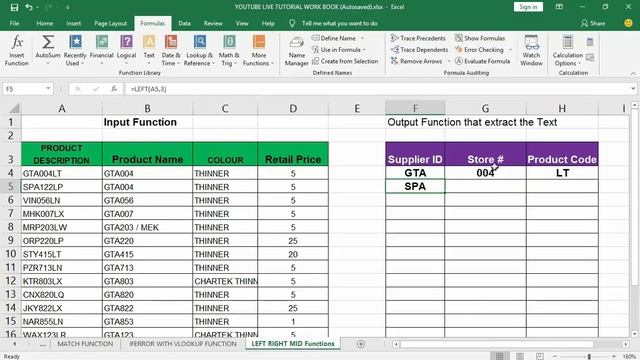Click the Select All corner triangle
The image size is (640, 360).
pyautogui.click(x=14, y=108)
